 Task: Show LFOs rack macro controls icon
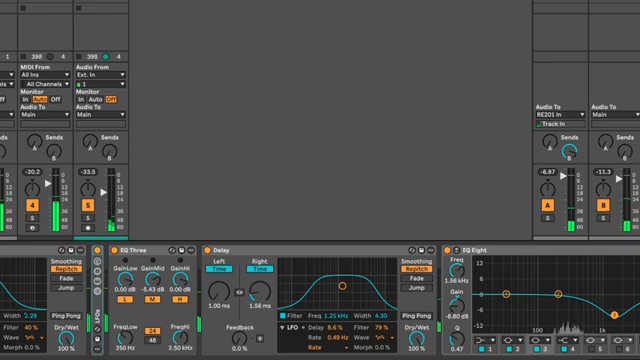tap(97, 261)
